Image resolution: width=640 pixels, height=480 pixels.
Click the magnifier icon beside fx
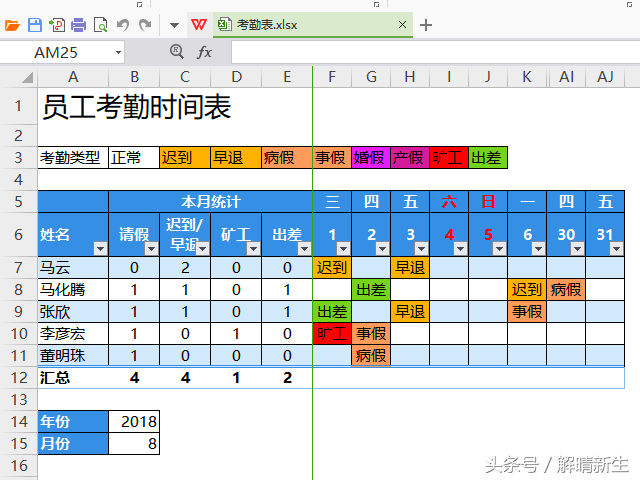[177, 51]
